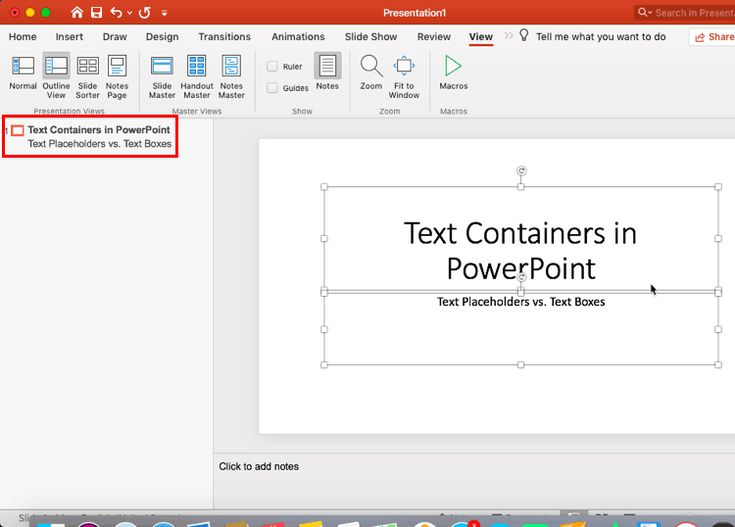The image size is (735, 527).
Task: Enable the Ruler checkbox
Action: (x=272, y=66)
